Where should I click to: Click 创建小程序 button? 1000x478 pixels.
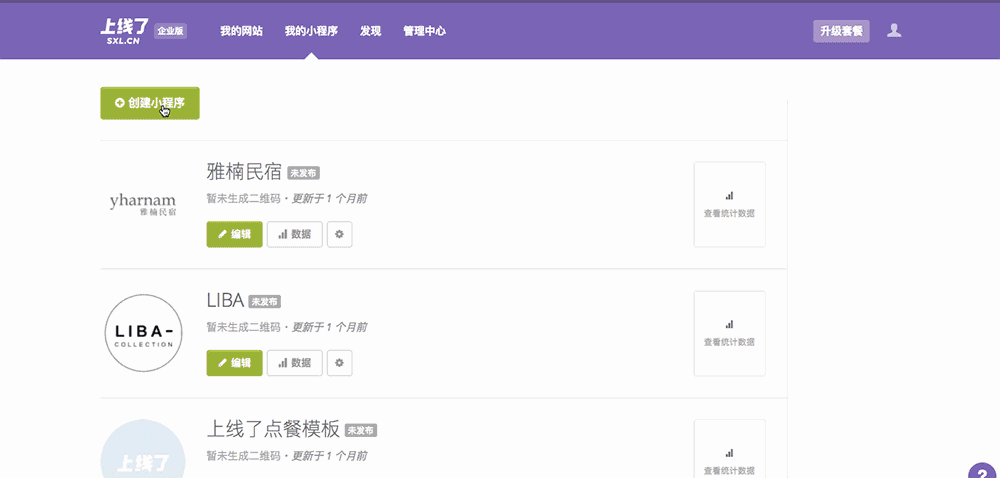tap(150, 103)
